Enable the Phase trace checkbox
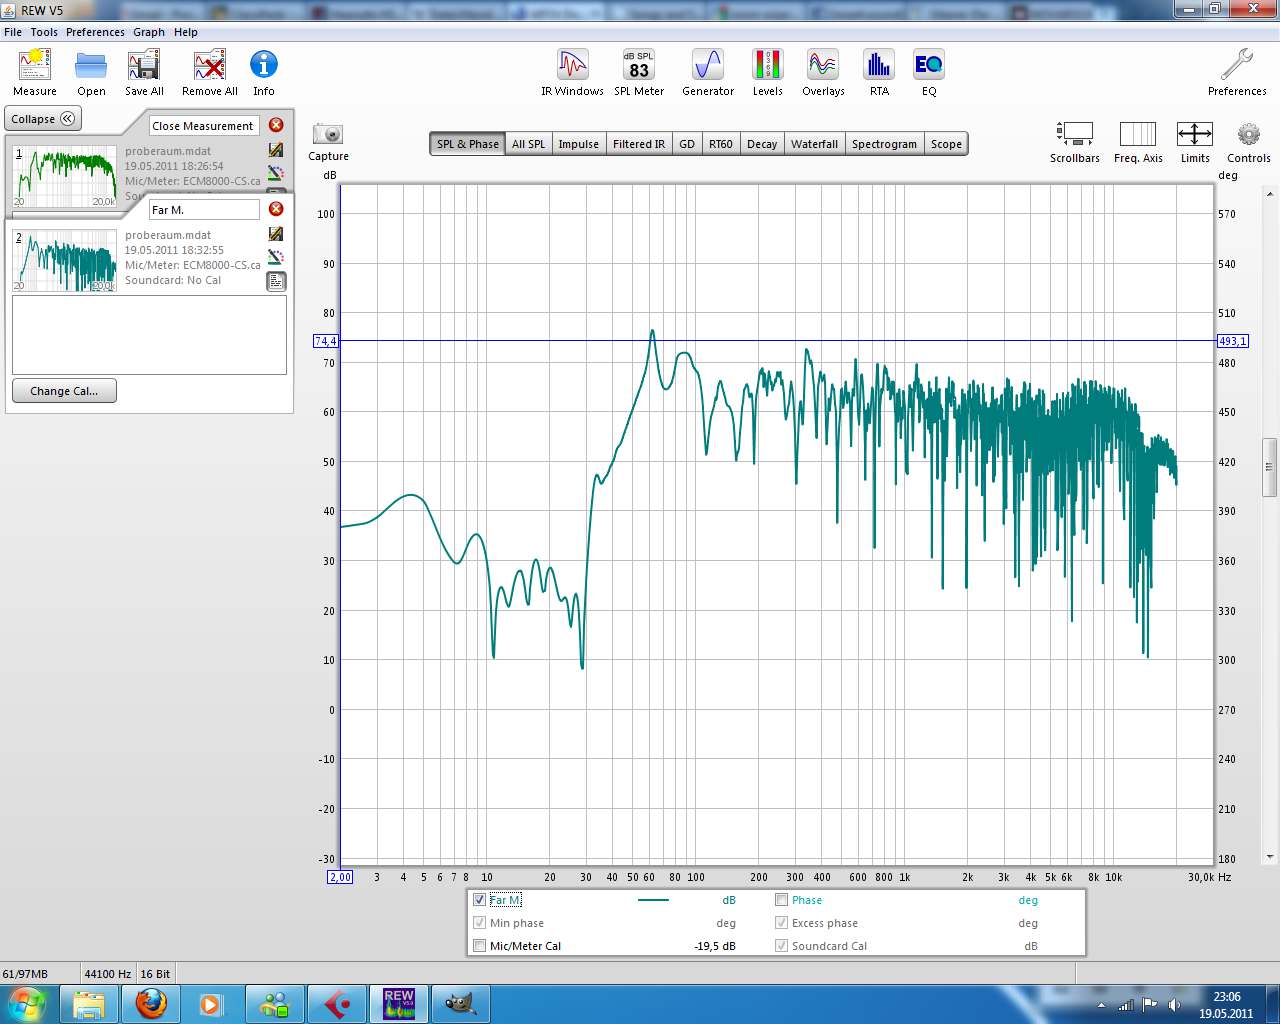The image size is (1280, 1024). [782, 900]
